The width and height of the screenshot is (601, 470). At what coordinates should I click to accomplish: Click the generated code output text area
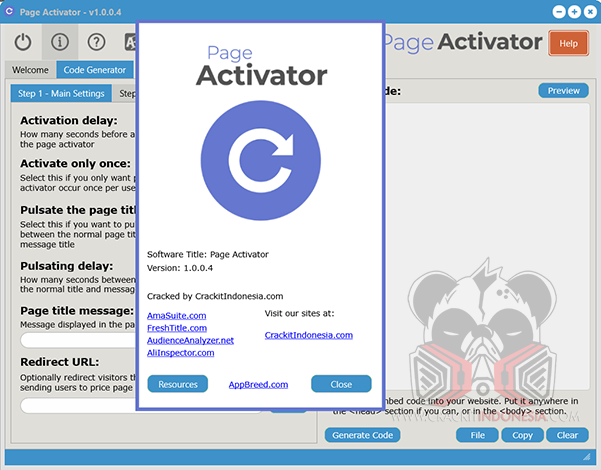(487, 245)
